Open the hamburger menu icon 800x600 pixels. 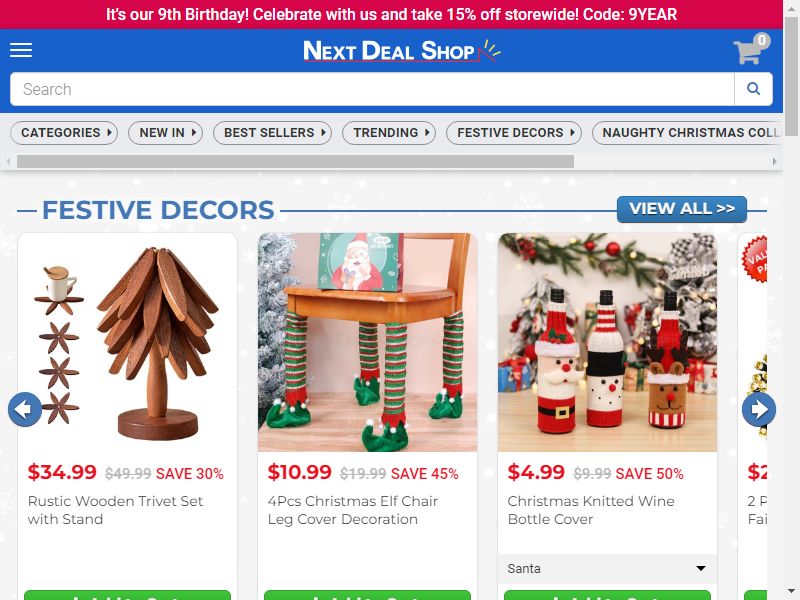click(x=21, y=50)
